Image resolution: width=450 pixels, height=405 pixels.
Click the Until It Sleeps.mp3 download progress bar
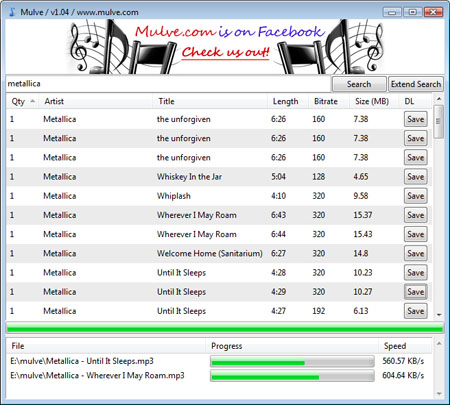[292, 362]
